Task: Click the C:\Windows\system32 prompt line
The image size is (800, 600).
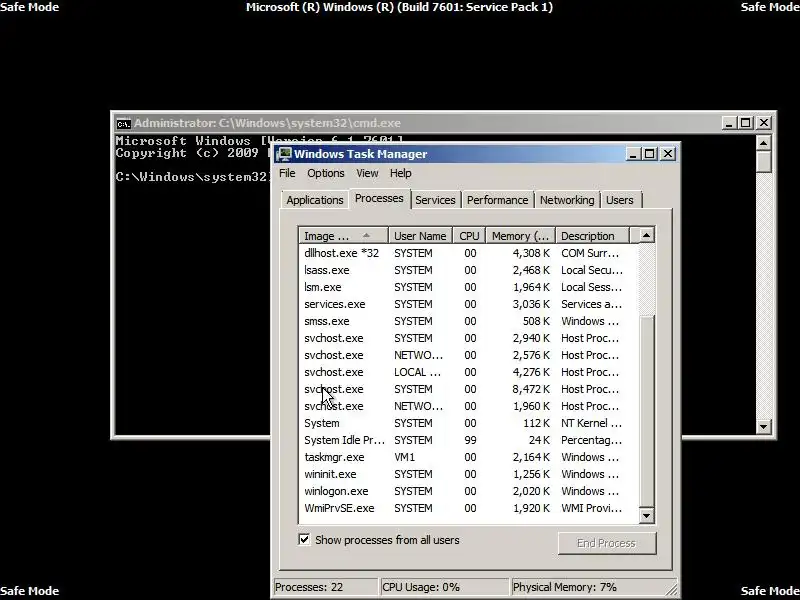Action: (x=191, y=177)
